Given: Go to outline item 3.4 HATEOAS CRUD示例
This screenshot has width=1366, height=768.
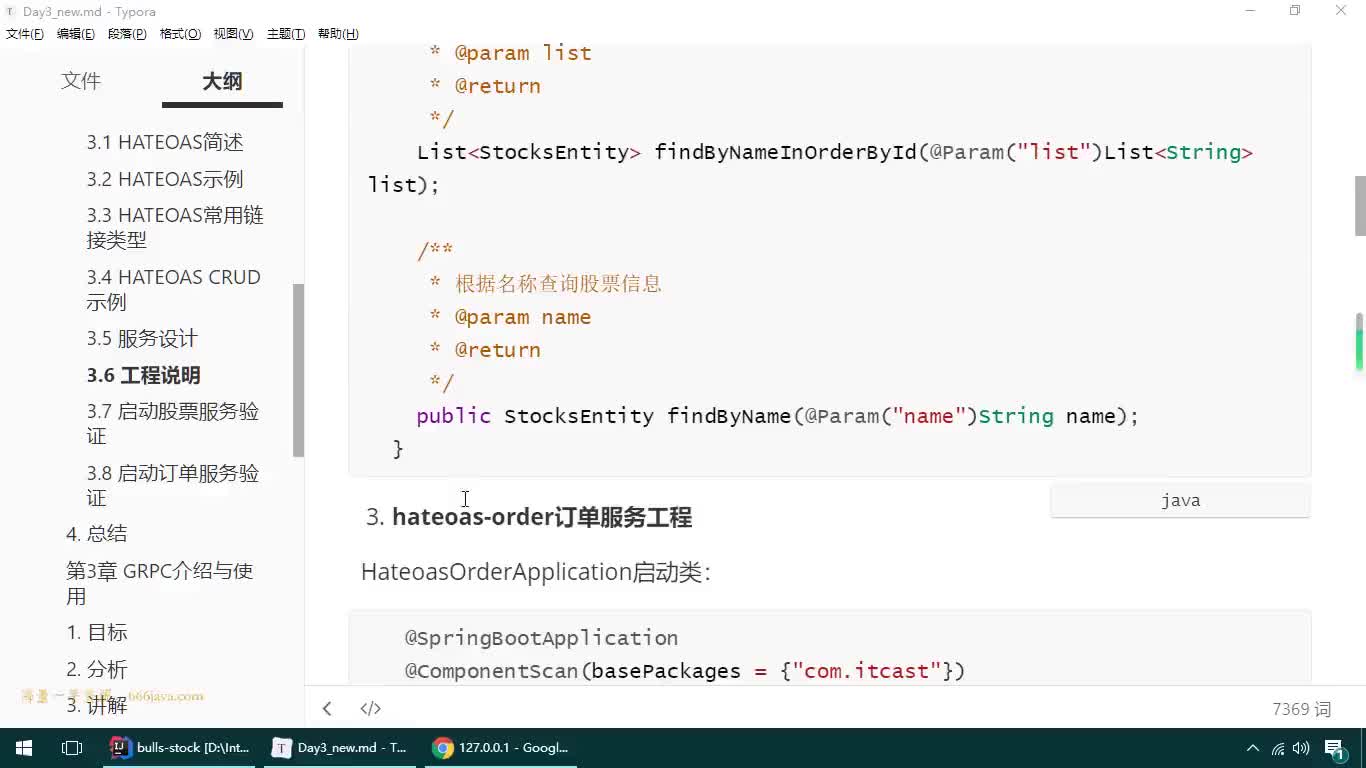Looking at the screenshot, I should (x=174, y=290).
